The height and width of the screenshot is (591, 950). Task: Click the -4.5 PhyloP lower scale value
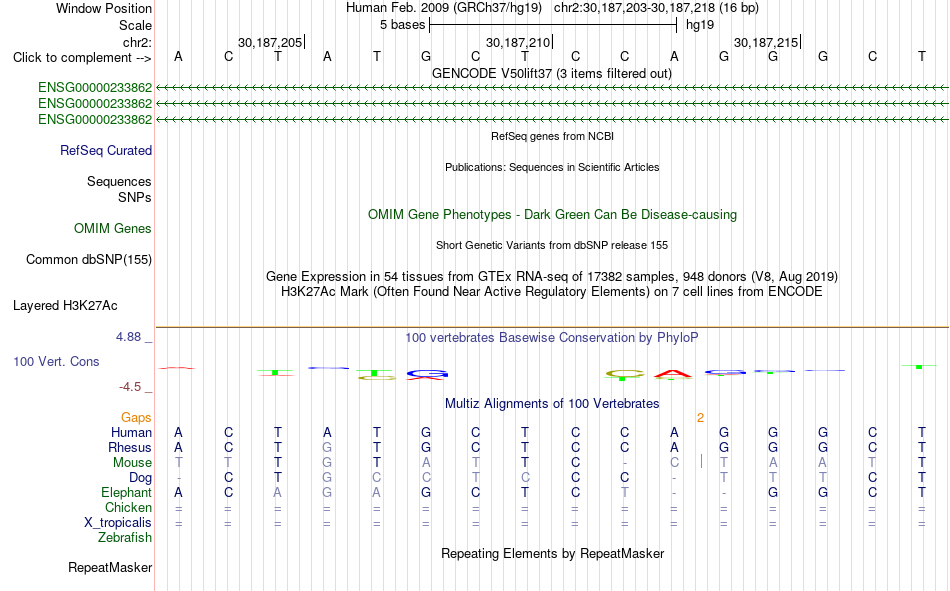pyautogui.click(x=130, y=387)
